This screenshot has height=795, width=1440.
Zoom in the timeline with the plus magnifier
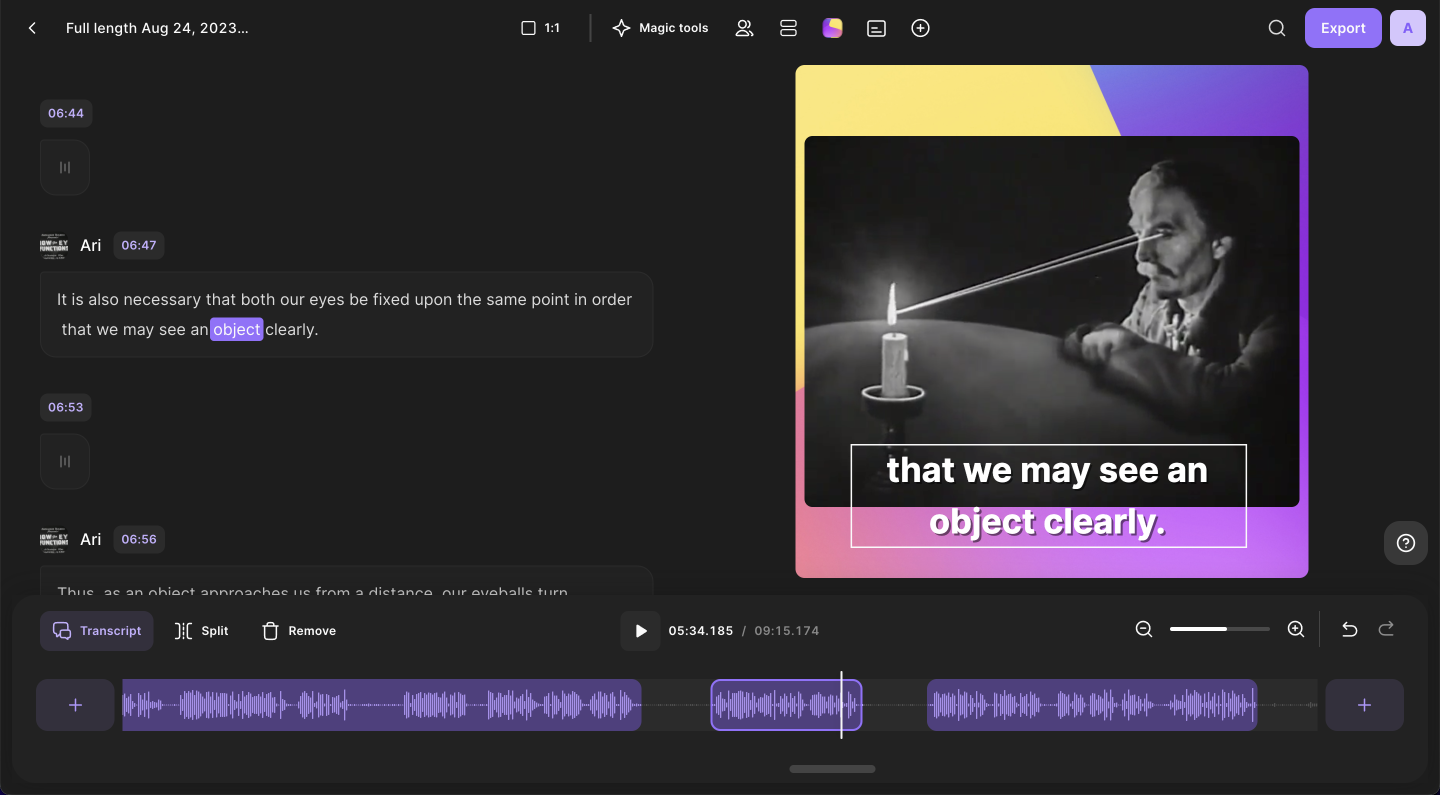(1296, 629)
